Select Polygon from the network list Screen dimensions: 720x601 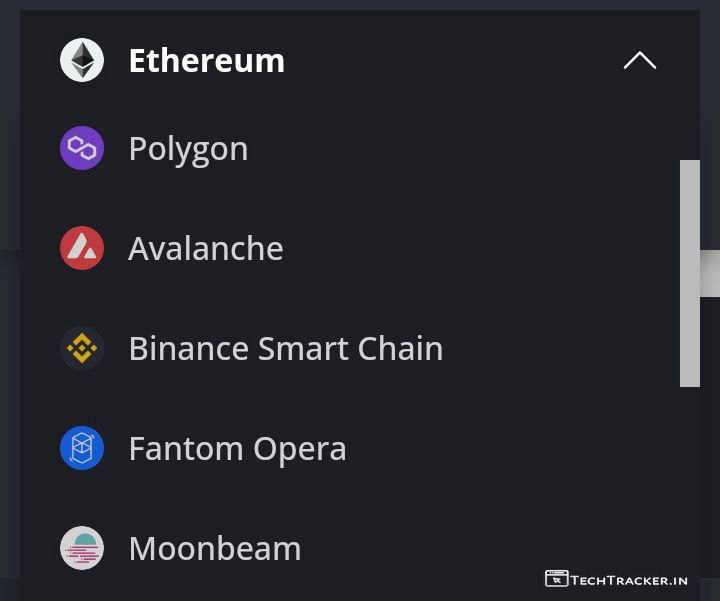188,149
